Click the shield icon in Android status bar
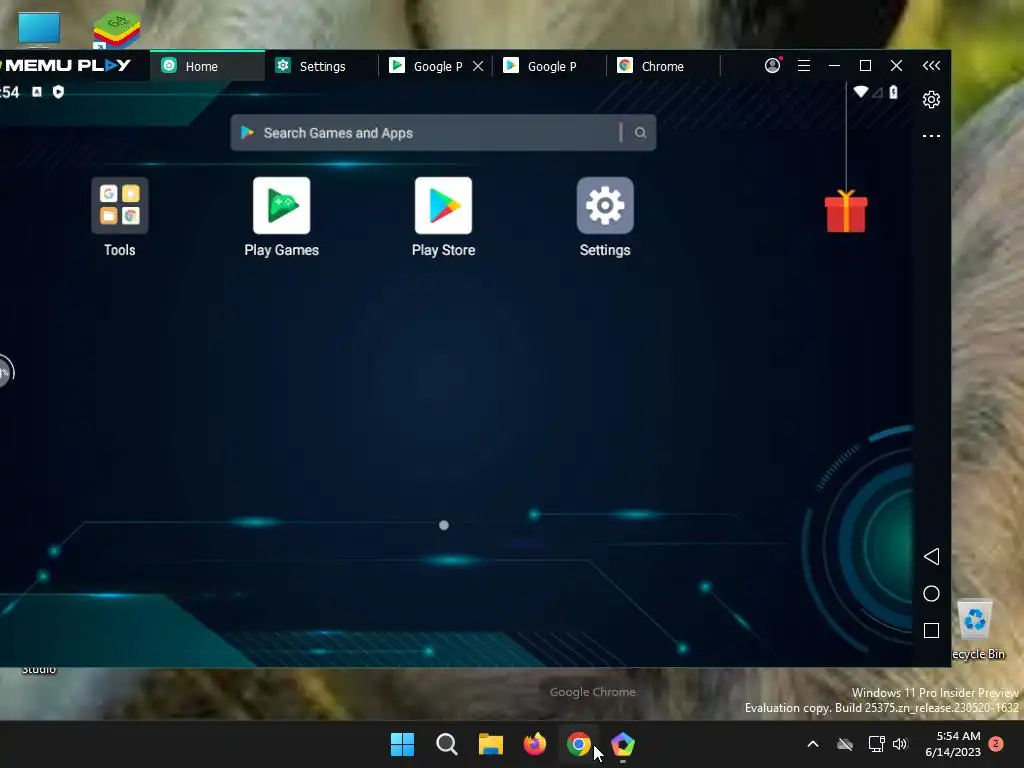 pos(58,92)
